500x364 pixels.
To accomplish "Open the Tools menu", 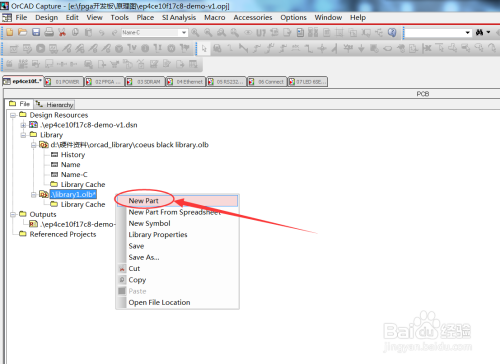I will tap(119, 17).
